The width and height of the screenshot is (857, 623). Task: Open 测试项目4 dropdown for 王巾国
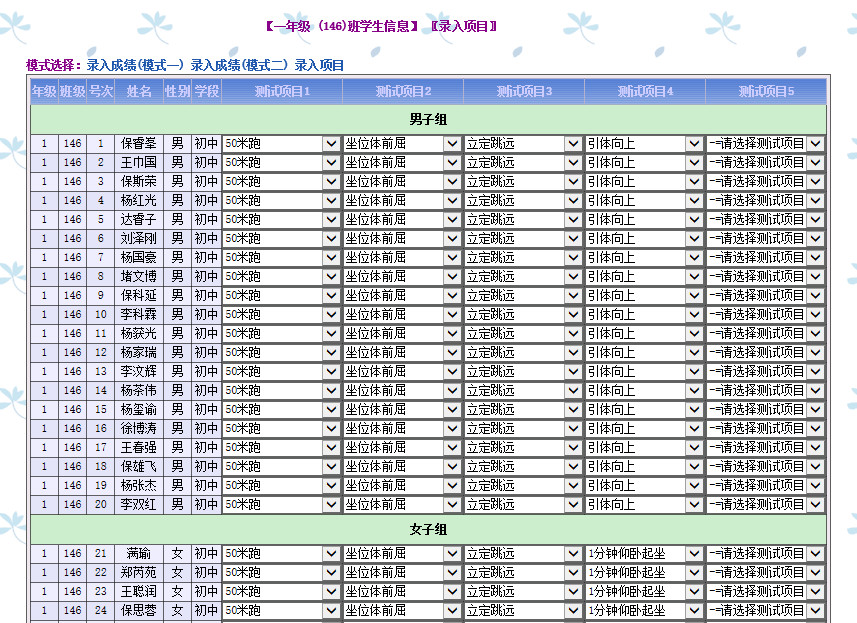tap(645, 162)
